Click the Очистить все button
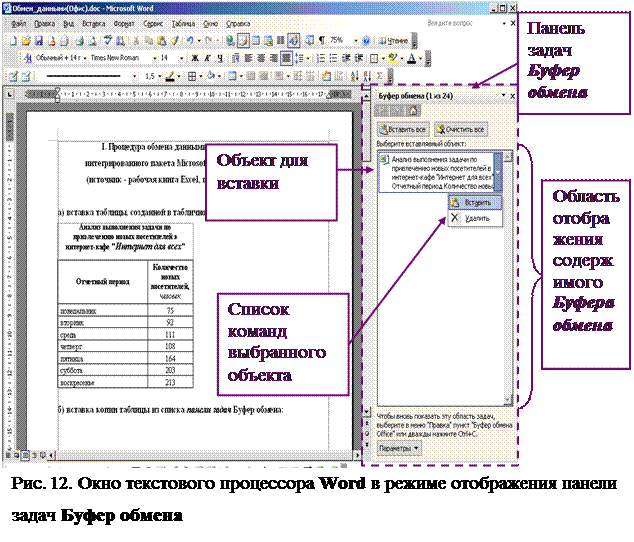 [461, 129]
